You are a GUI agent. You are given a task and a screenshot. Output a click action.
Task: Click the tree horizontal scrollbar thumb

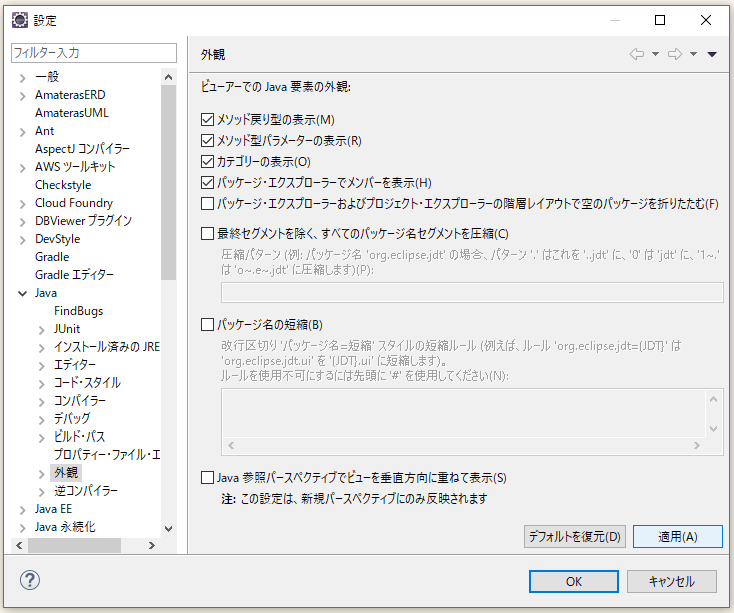tap(74, 545)
